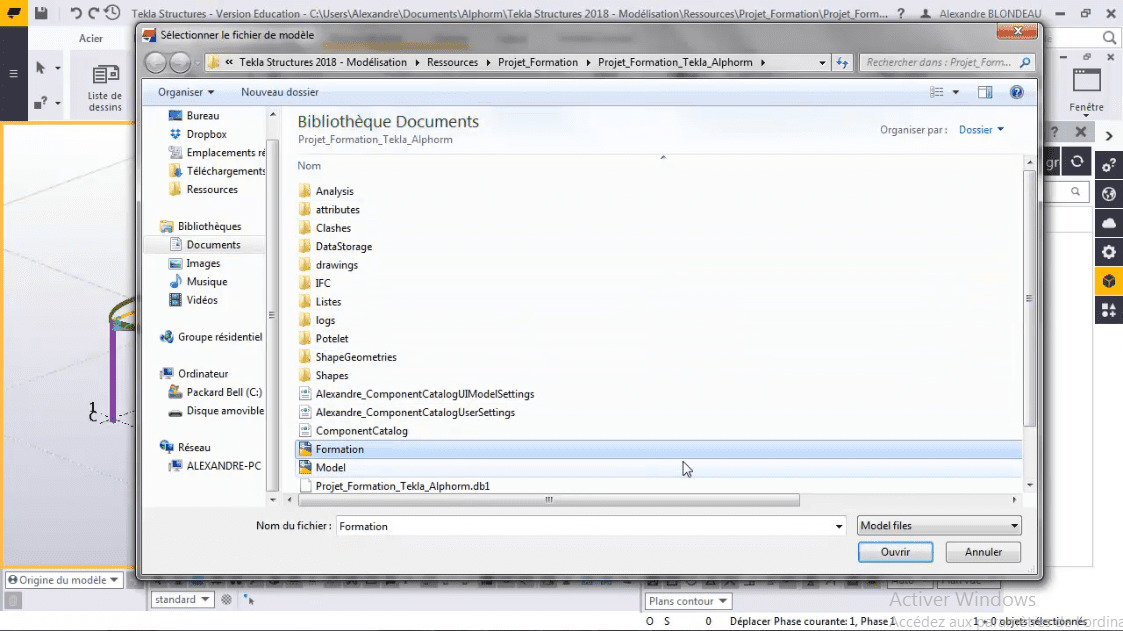Image resolution: width=1123 pixels, height=631 pixels.
Task: Toggle the preview pane icon
Action: point(985,92)
